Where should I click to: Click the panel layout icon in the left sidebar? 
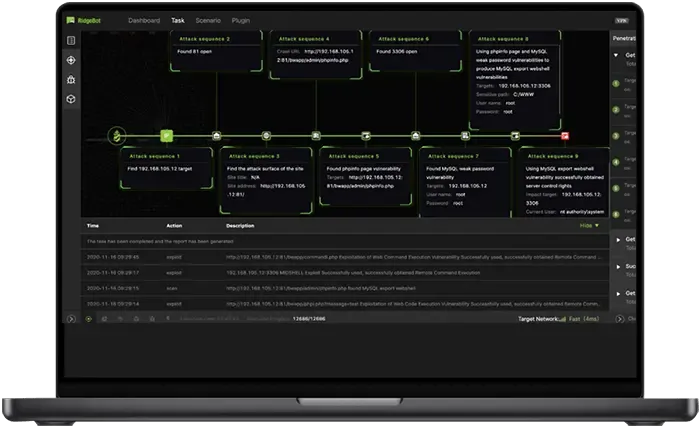71,41
